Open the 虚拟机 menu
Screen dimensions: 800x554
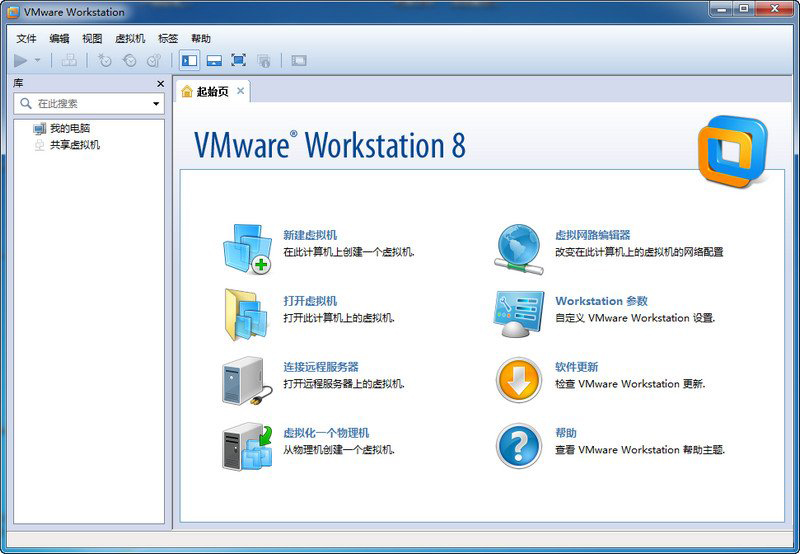click(130, 38)
